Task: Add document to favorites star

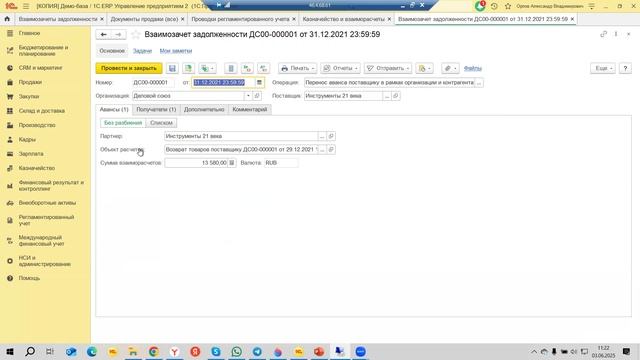Action: coord(136,35)
